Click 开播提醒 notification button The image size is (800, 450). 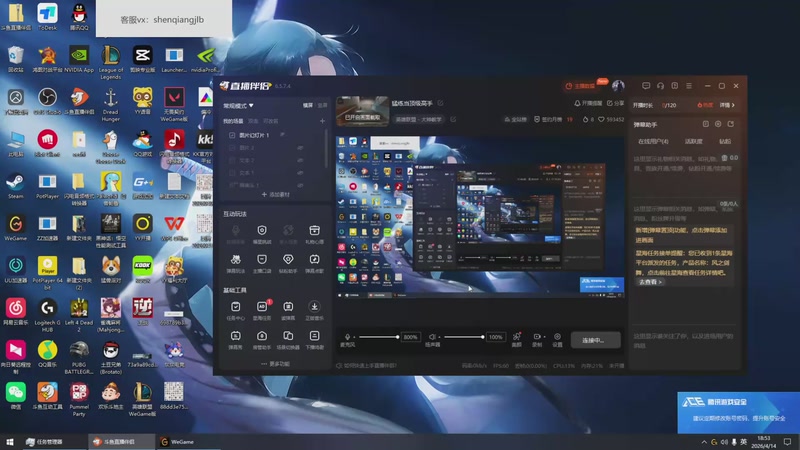(x=588, y=103)
